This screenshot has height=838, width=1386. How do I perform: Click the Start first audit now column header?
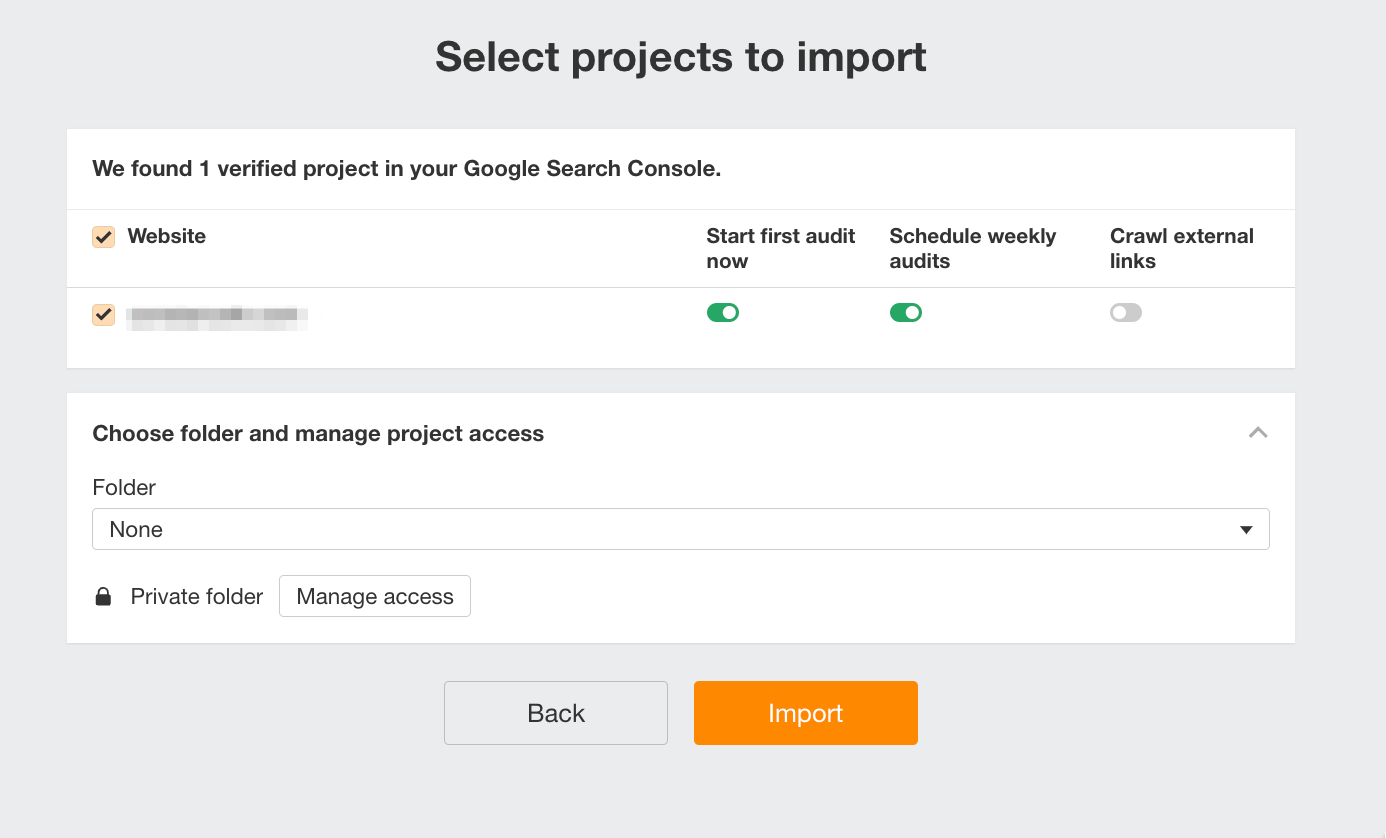click(780, 248)
